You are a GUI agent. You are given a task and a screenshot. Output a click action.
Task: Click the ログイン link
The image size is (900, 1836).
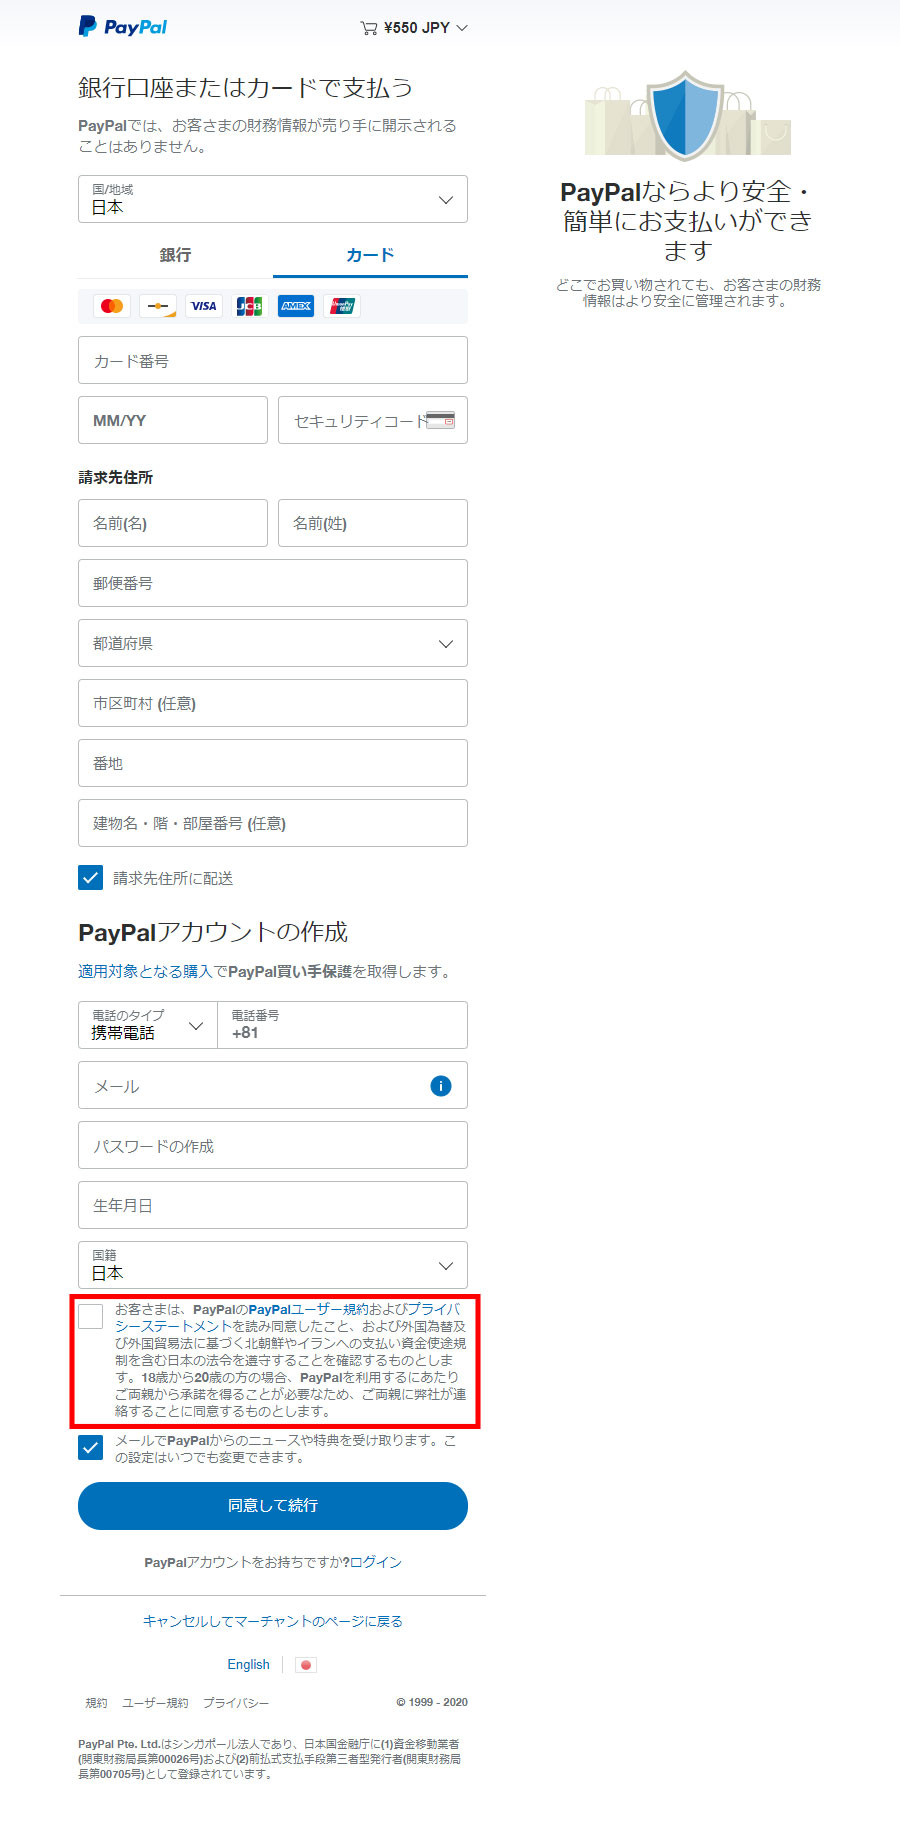(376, 1562)
